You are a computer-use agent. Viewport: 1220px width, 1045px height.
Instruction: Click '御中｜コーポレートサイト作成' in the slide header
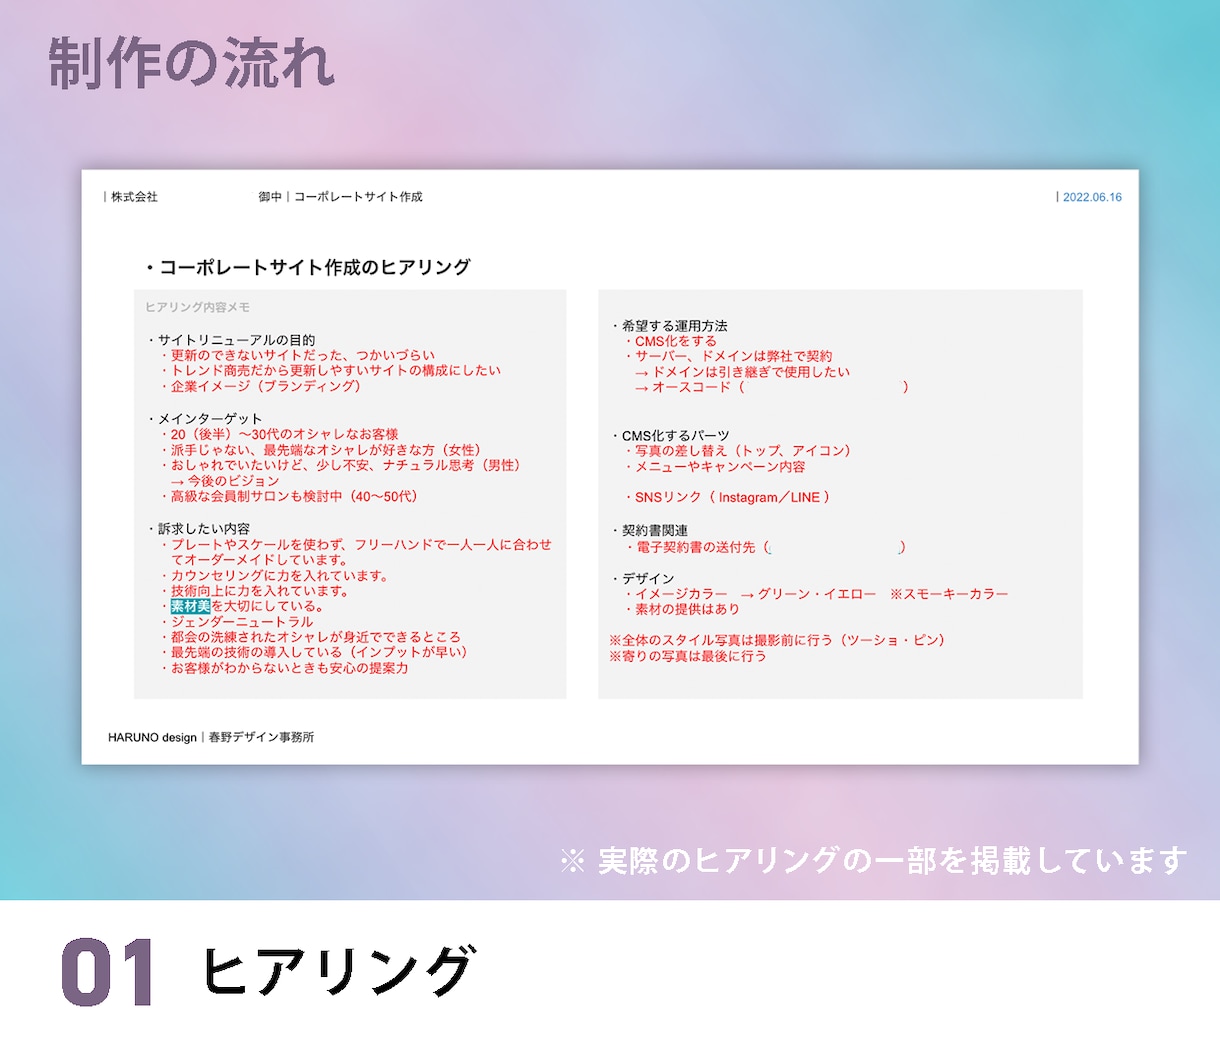[x=340, y=197]
